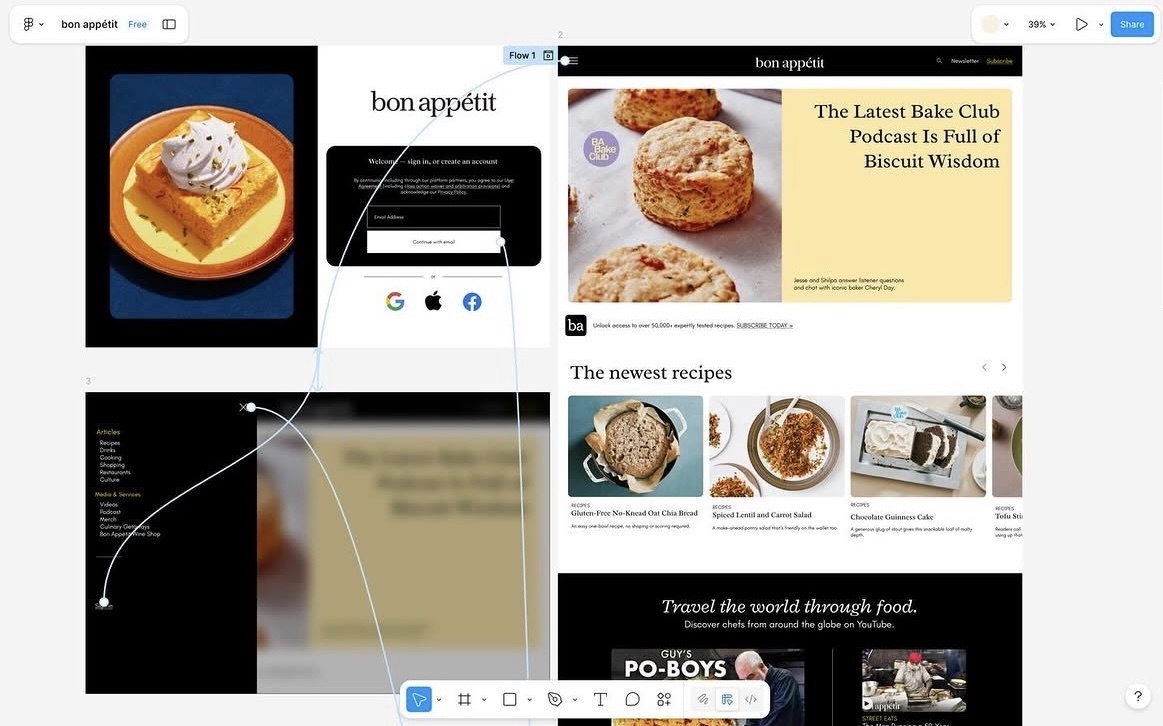1163x726 pixels.
Task: Select the Frame tool
Action: (465, 699)
